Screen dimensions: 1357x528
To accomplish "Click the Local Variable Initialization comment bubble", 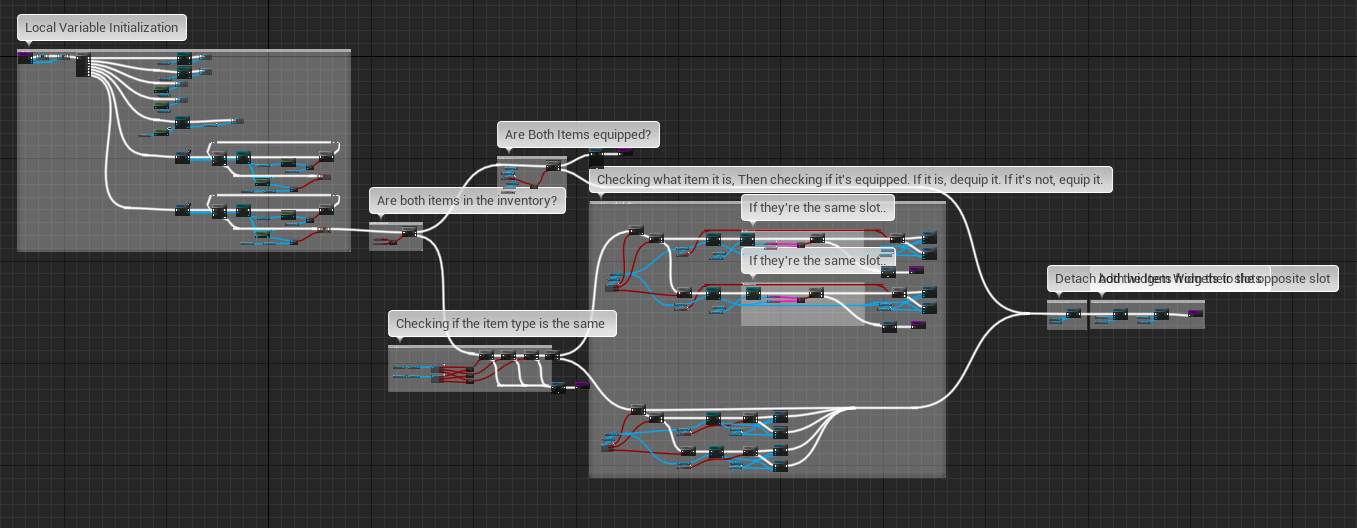I will [x=102, y=28].
